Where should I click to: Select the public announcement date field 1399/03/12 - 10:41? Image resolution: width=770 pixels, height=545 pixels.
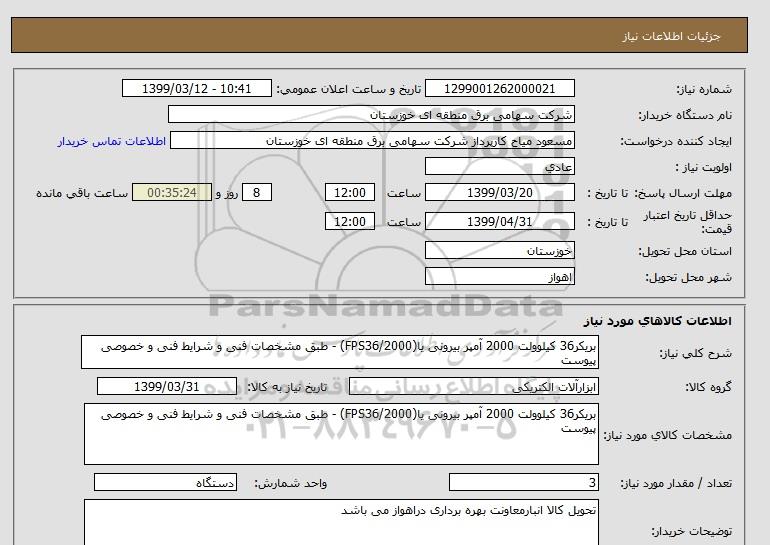(x=197, y=89)
